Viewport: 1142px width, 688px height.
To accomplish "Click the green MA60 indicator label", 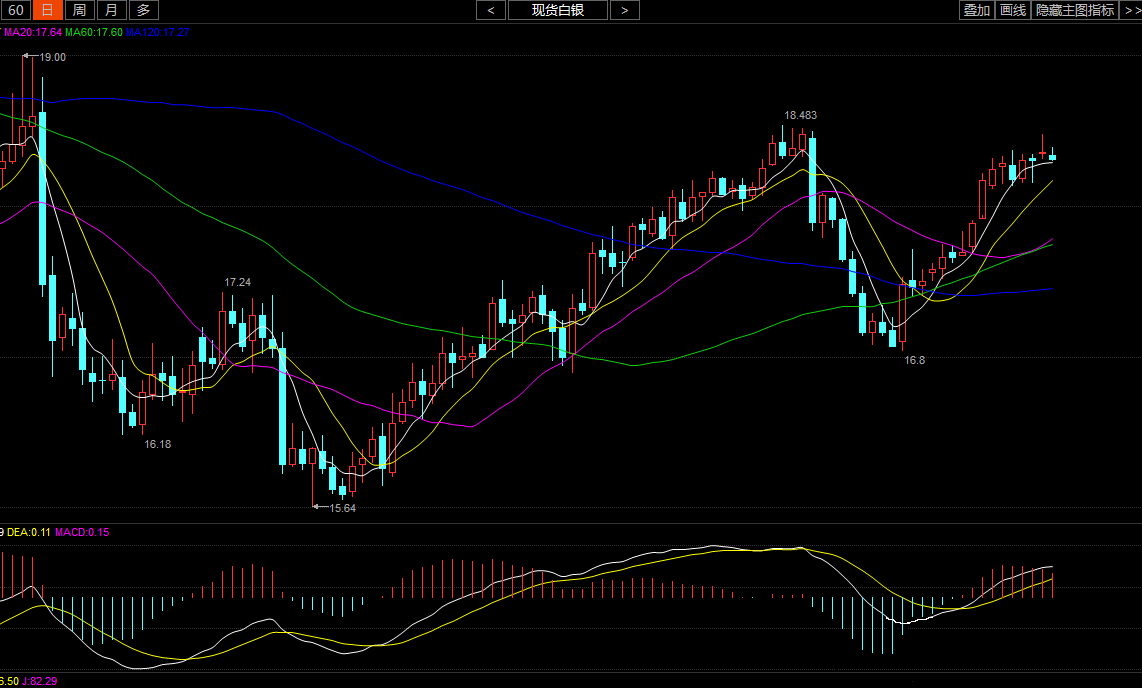I will coord(93,32).
